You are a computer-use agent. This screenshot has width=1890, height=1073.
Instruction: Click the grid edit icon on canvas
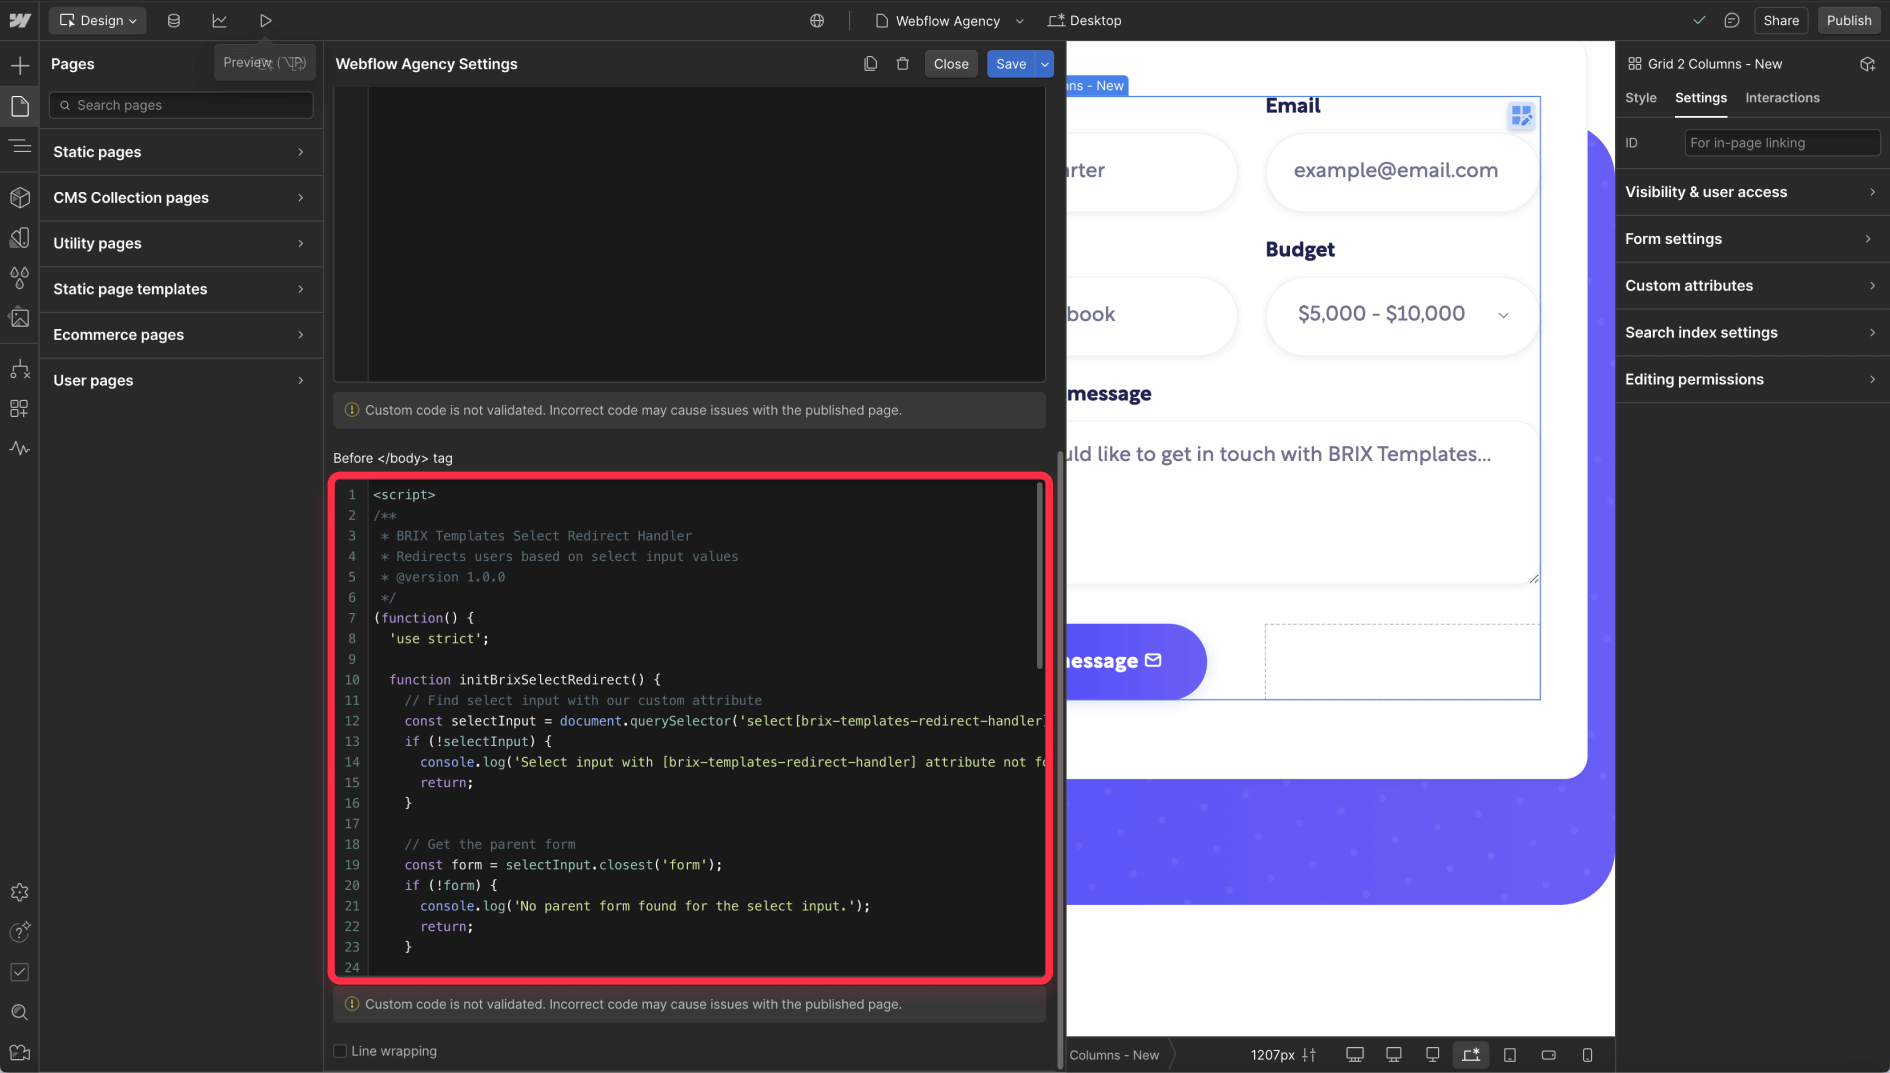1521,116
